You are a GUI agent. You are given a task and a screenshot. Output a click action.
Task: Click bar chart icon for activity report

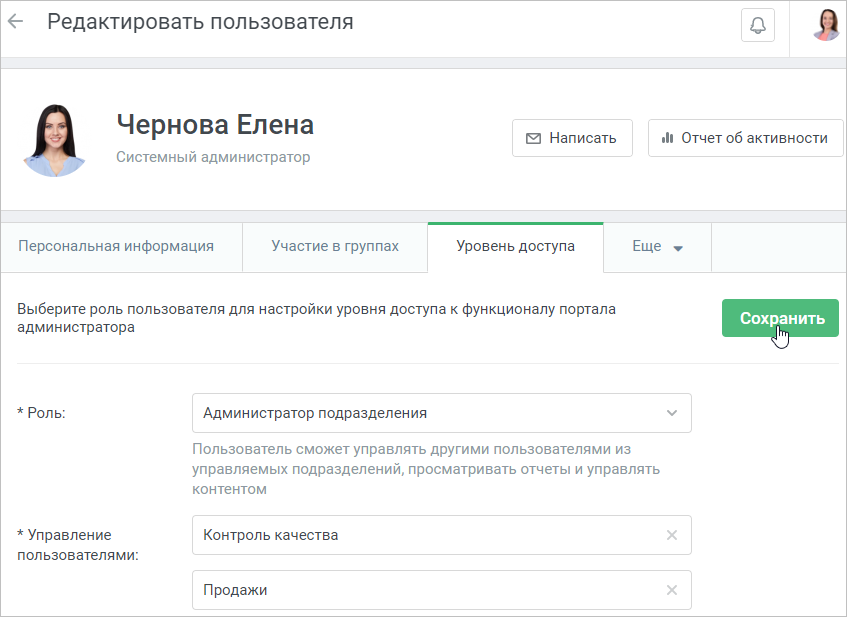668,138
